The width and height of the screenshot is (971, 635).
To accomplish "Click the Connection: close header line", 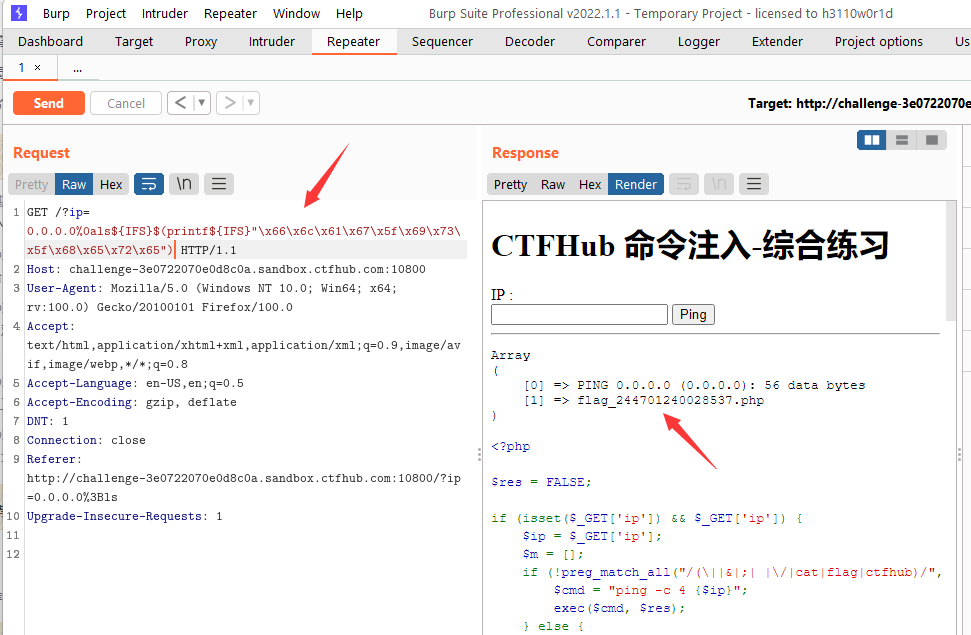I will click(x=86, y=440).
